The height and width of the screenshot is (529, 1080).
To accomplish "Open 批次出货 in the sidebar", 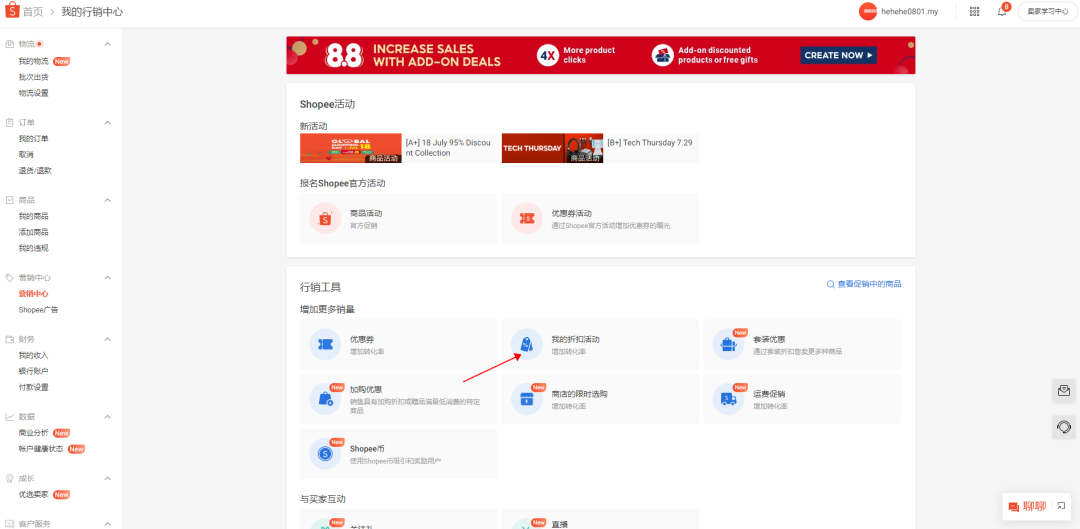I will pyautogui.click(x=34, y=77).
